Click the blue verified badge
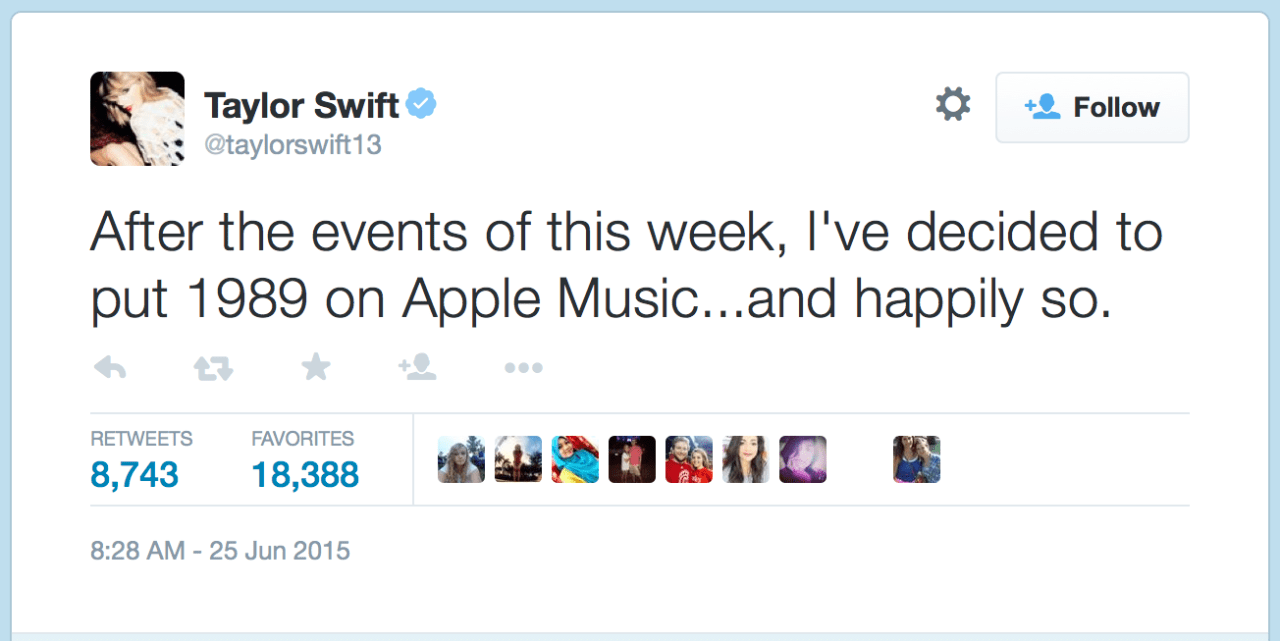The height and width of the screenshot is (641, 1280). point(421,104)
